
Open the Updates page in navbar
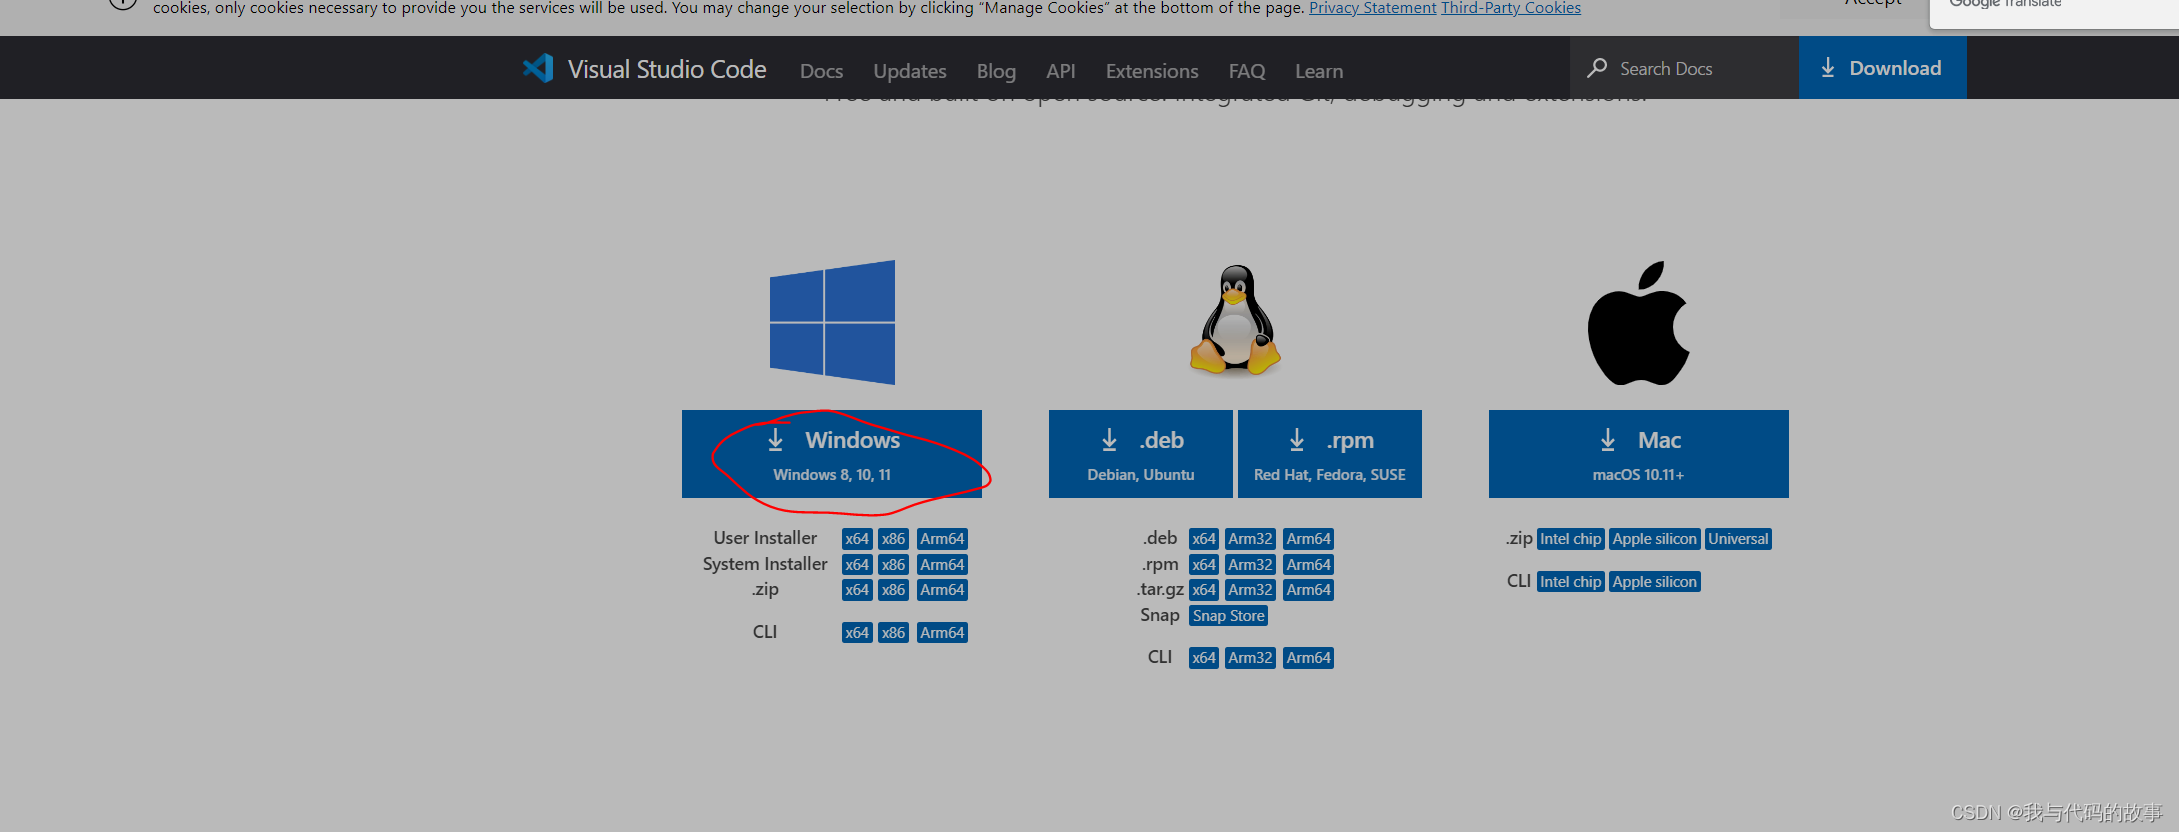[909, 71]
